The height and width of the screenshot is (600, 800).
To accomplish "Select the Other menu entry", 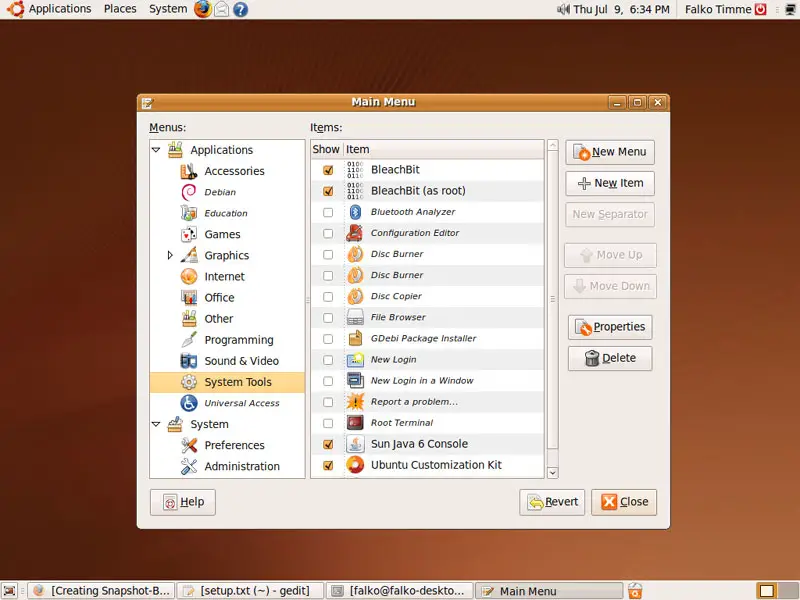I will (218, 319).
